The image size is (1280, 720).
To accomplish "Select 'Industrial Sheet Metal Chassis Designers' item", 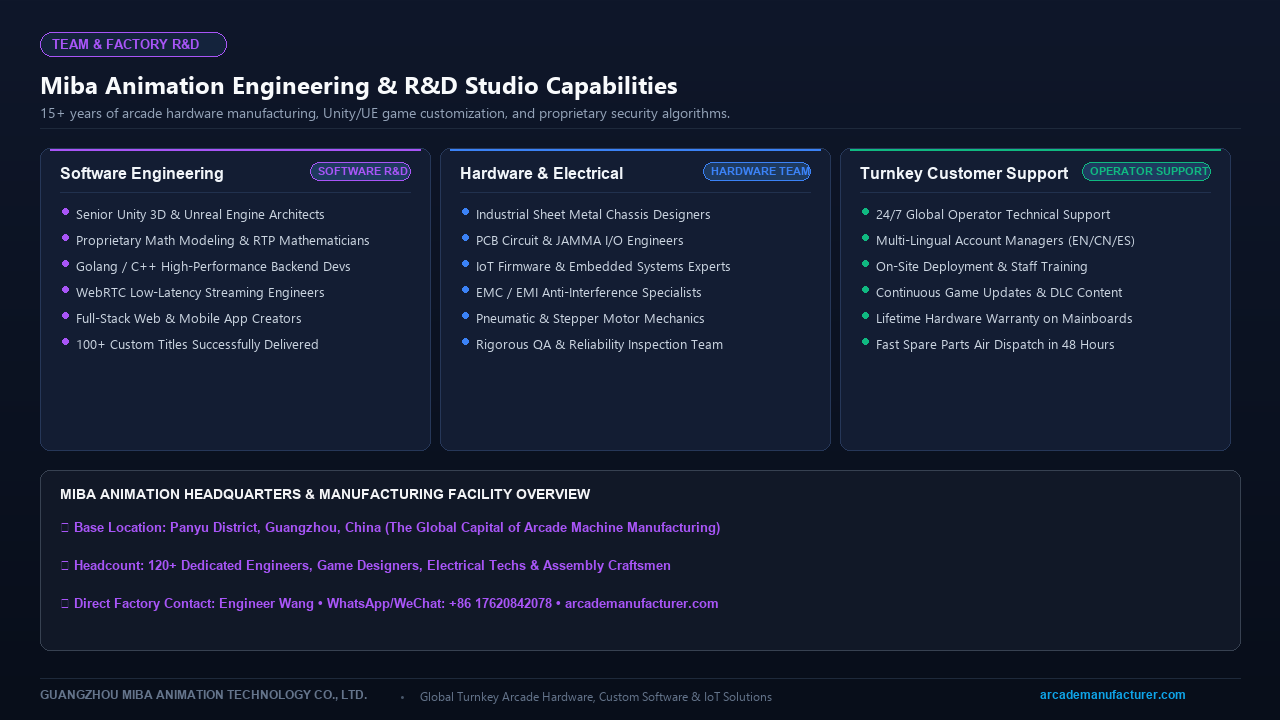I will [593, 215].
